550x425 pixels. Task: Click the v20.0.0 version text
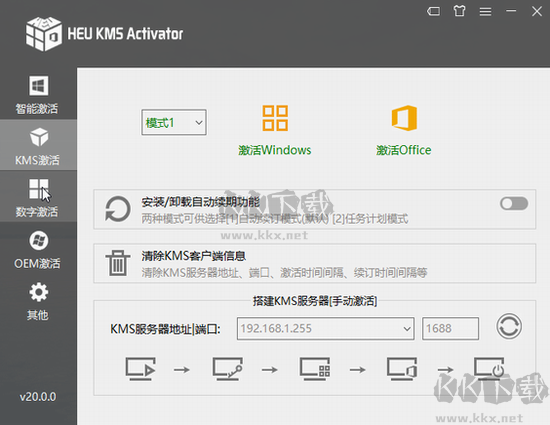click(x=38, y=397)
